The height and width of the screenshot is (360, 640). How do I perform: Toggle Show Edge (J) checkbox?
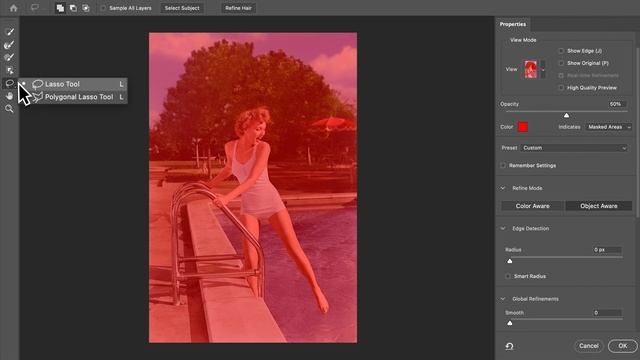pyautogui.click(x=561, y=51)
